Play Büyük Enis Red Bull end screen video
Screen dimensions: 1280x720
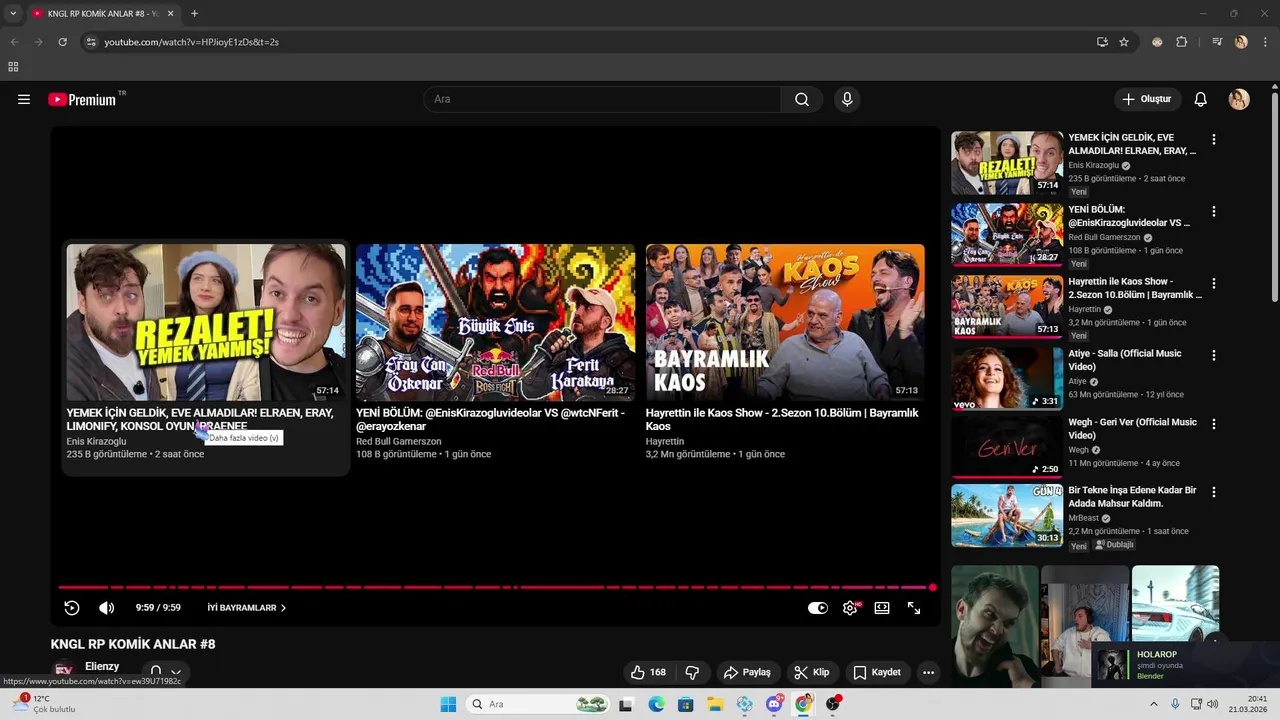pos(495,322)
